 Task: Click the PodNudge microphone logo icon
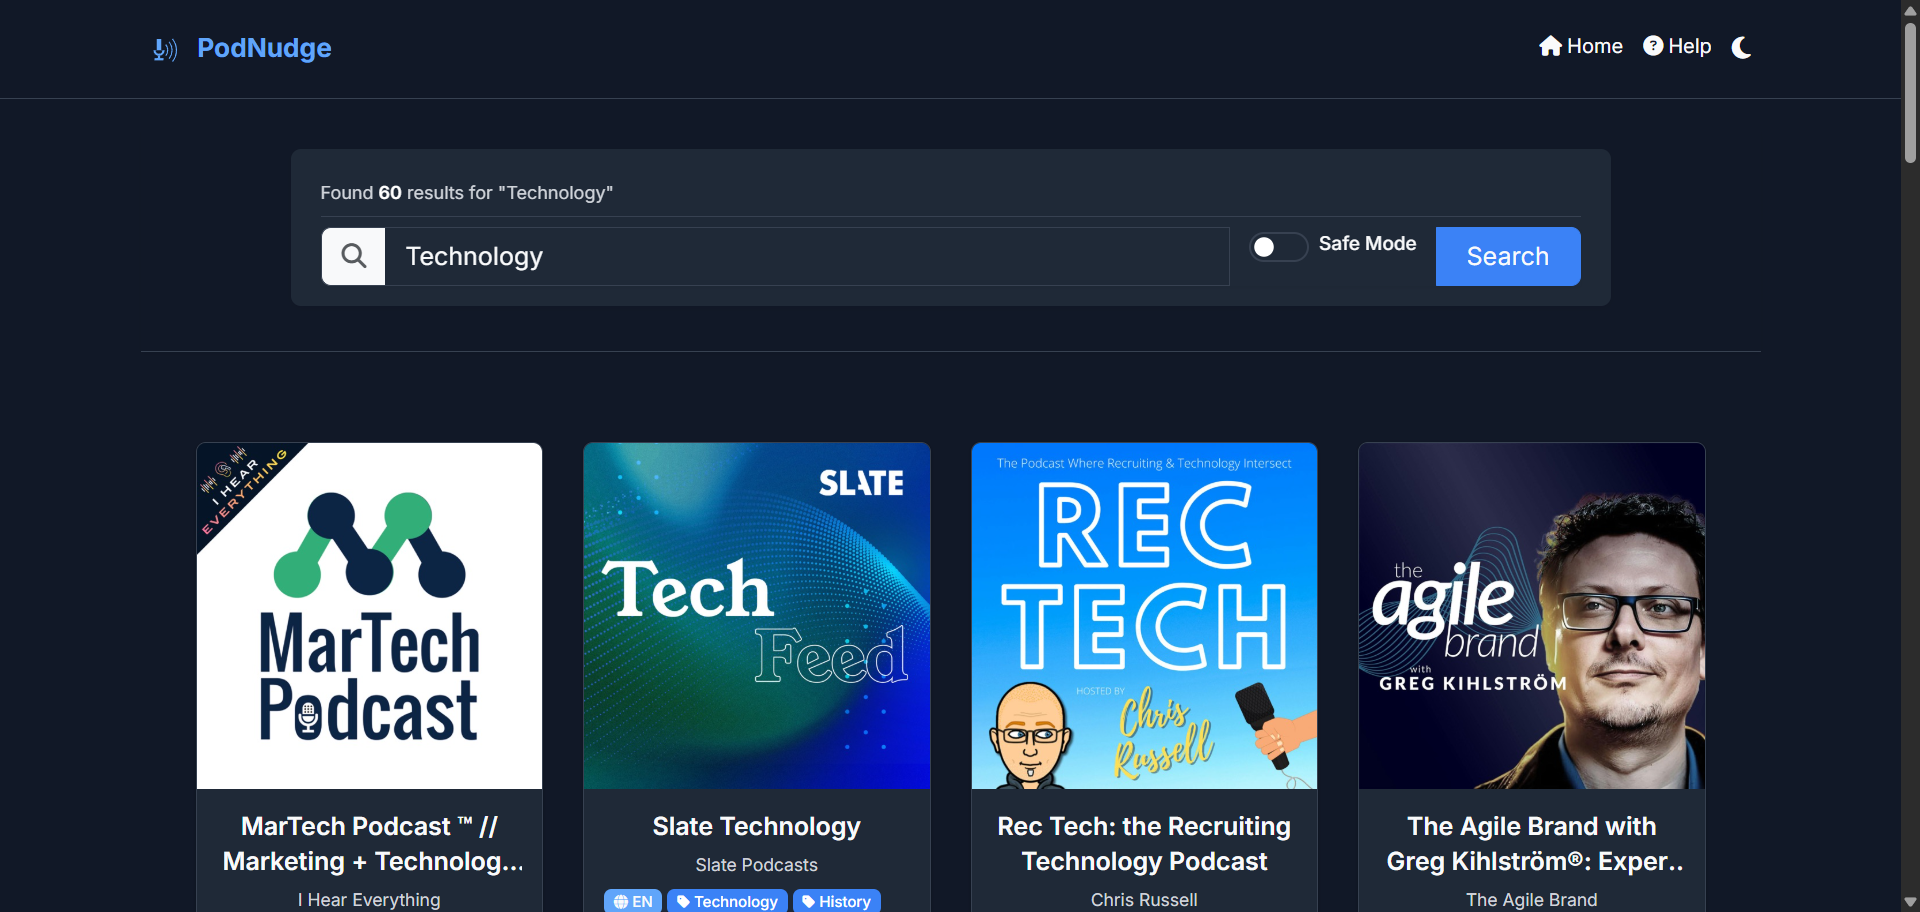[x=165, y=49]
